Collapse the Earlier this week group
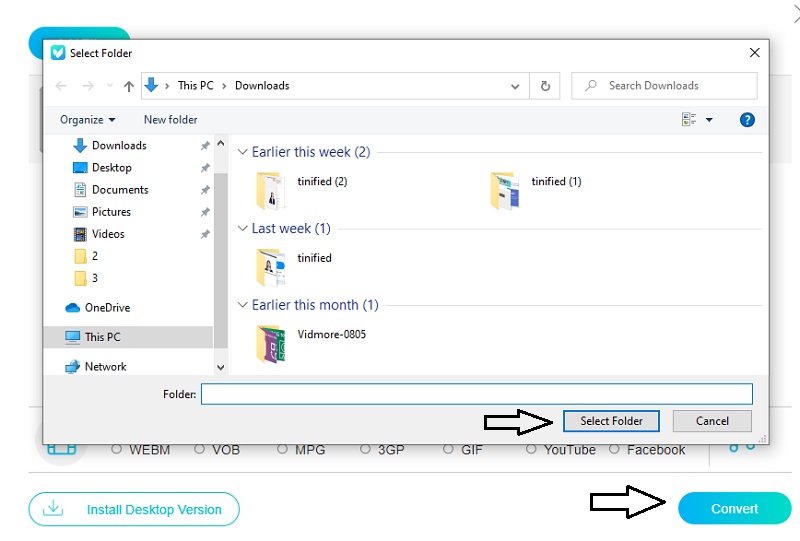The image size is (800, 541). tap(242, 153)
